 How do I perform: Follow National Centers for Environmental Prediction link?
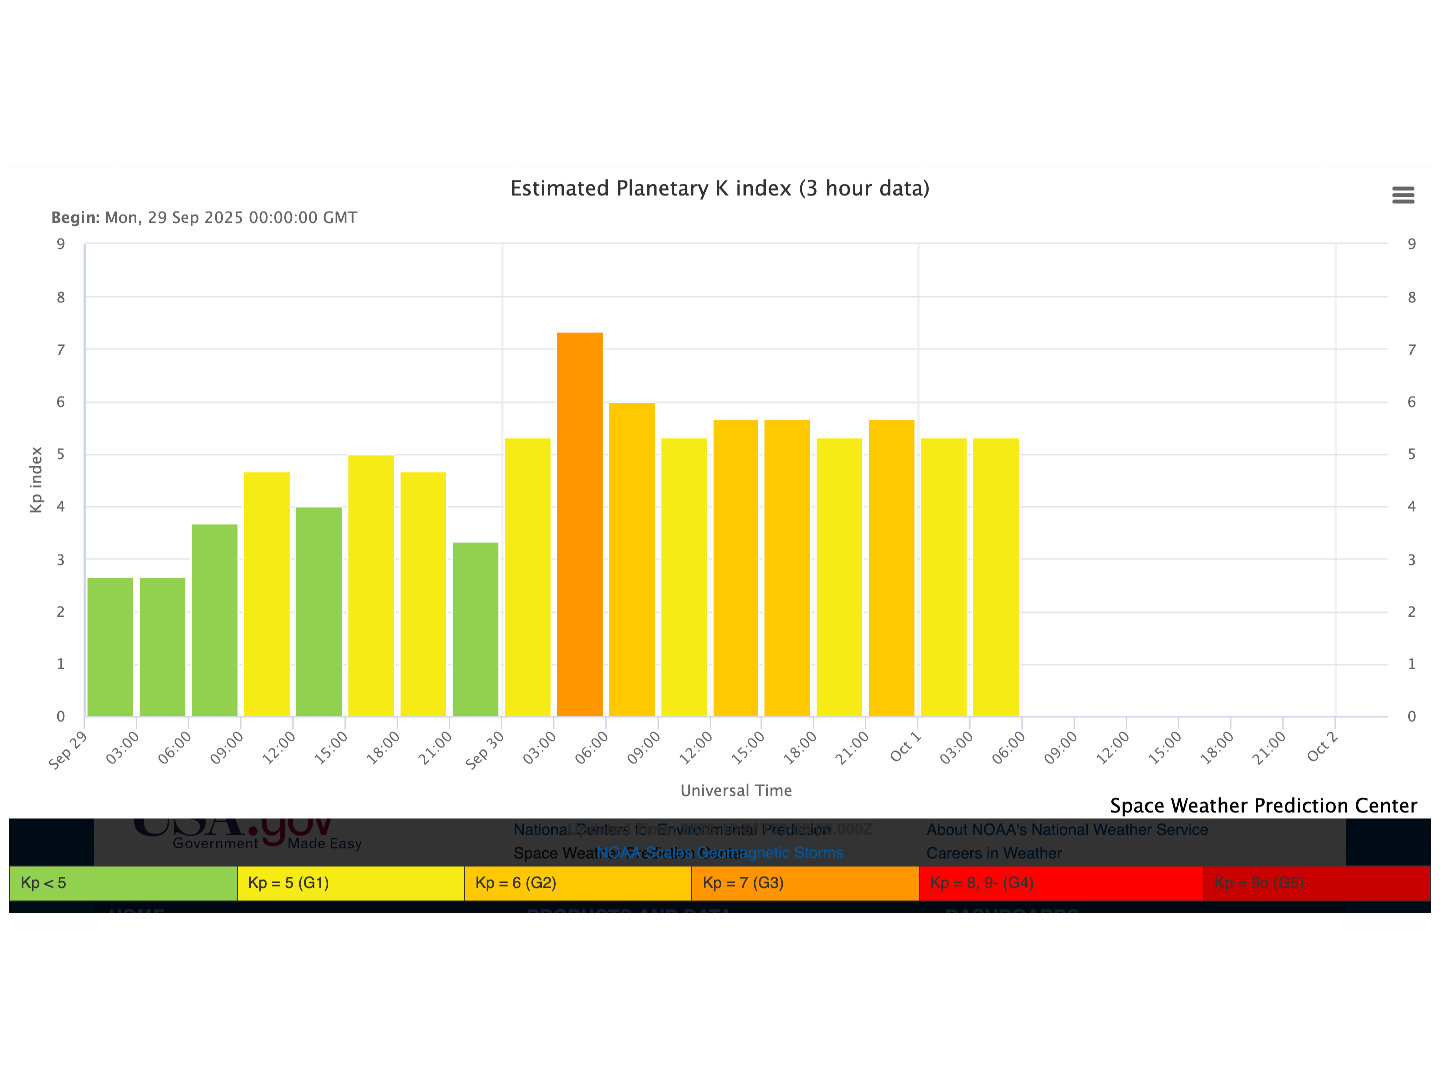click(x=671, y=830)
